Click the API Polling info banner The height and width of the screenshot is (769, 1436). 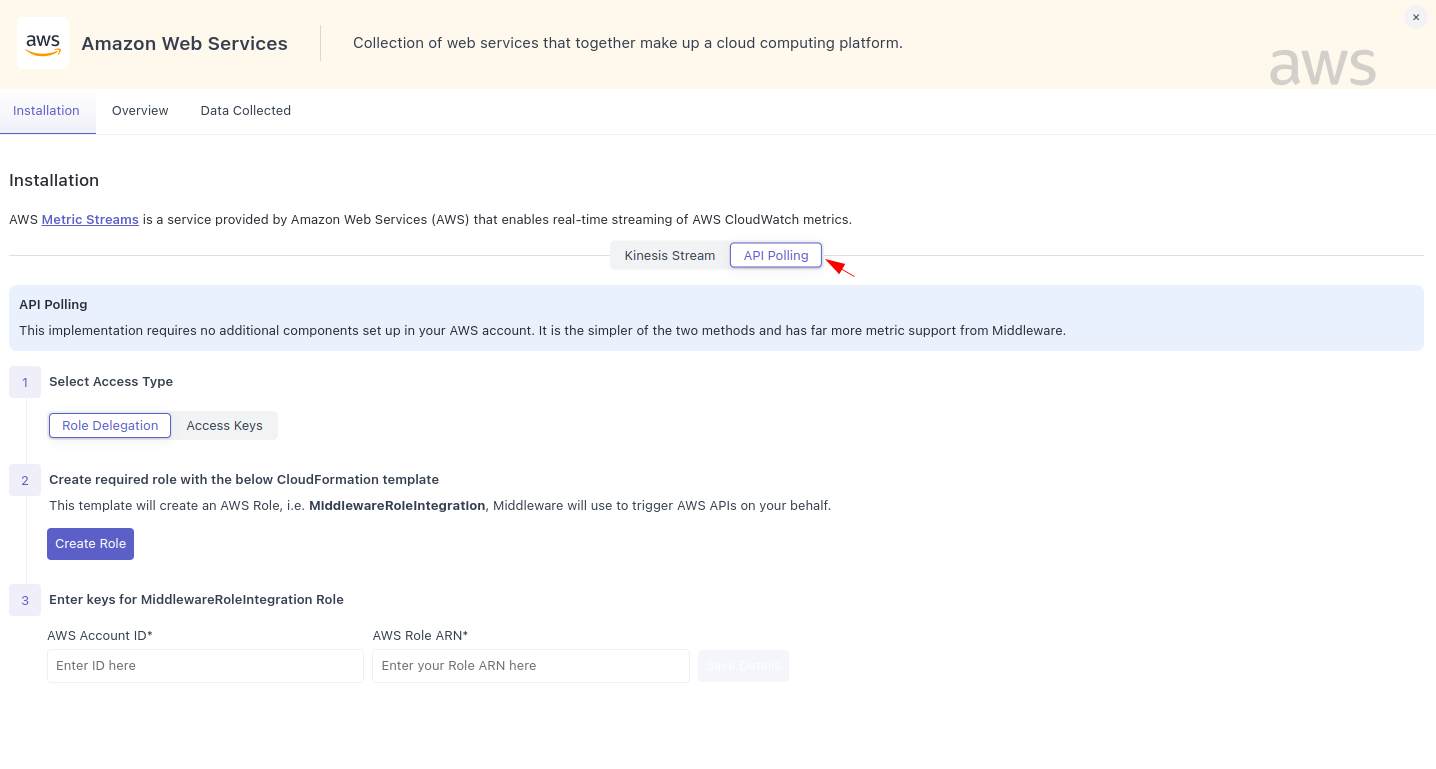(716, 317)
